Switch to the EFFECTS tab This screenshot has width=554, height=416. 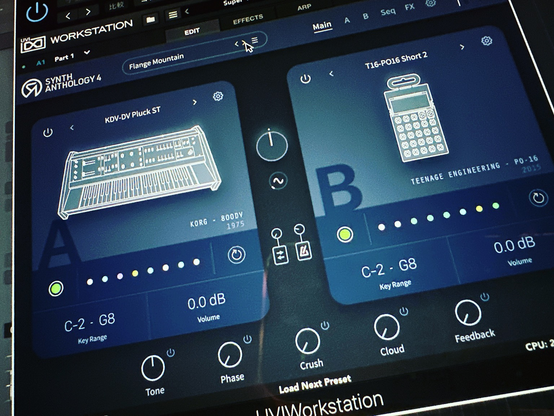(248, 19)
